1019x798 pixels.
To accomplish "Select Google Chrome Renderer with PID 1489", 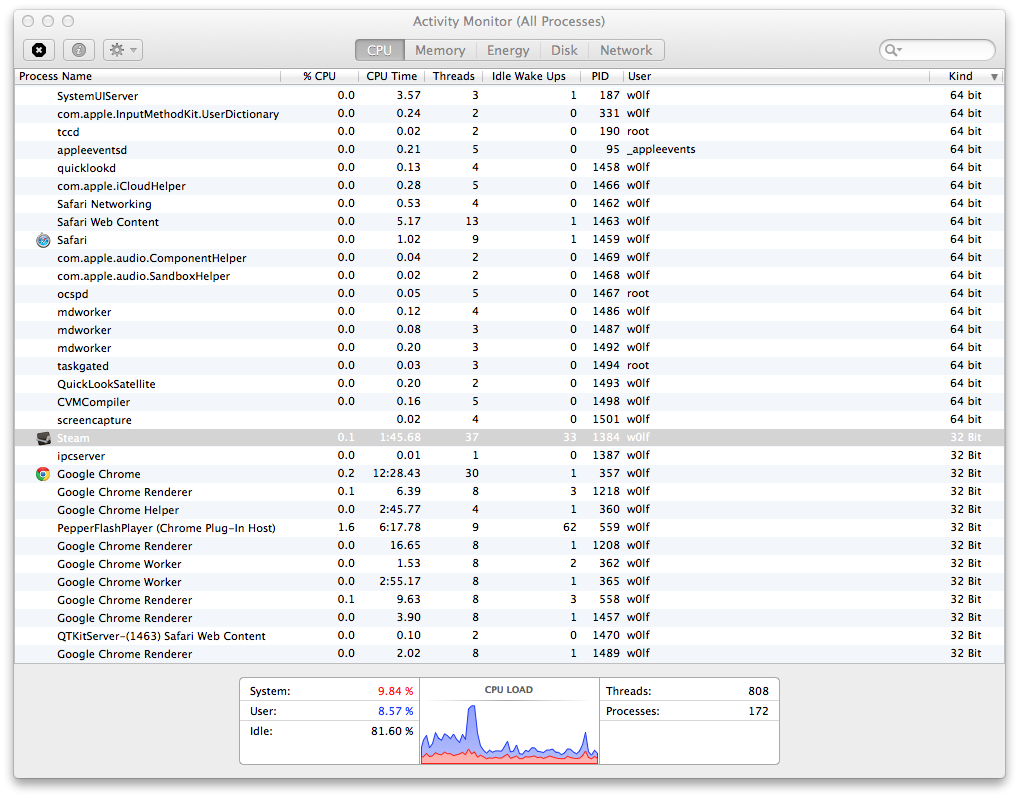I will coord(510,654).
